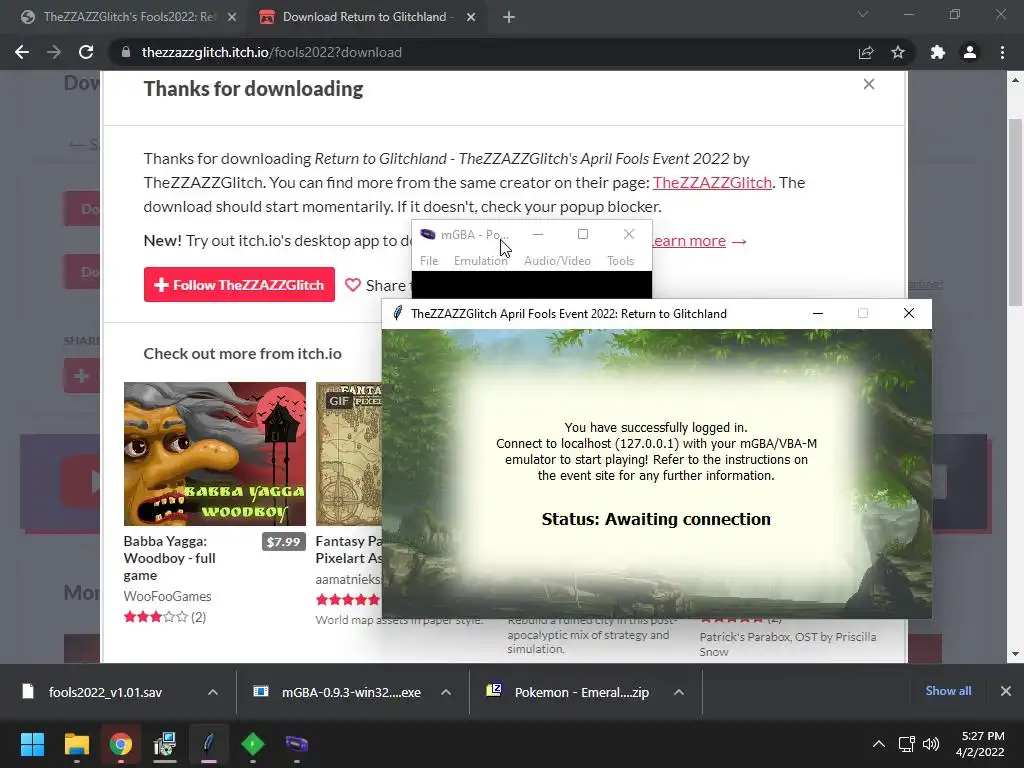Expand mGBA-0.9.3-win32 exe download options

[x=446, y=692]
